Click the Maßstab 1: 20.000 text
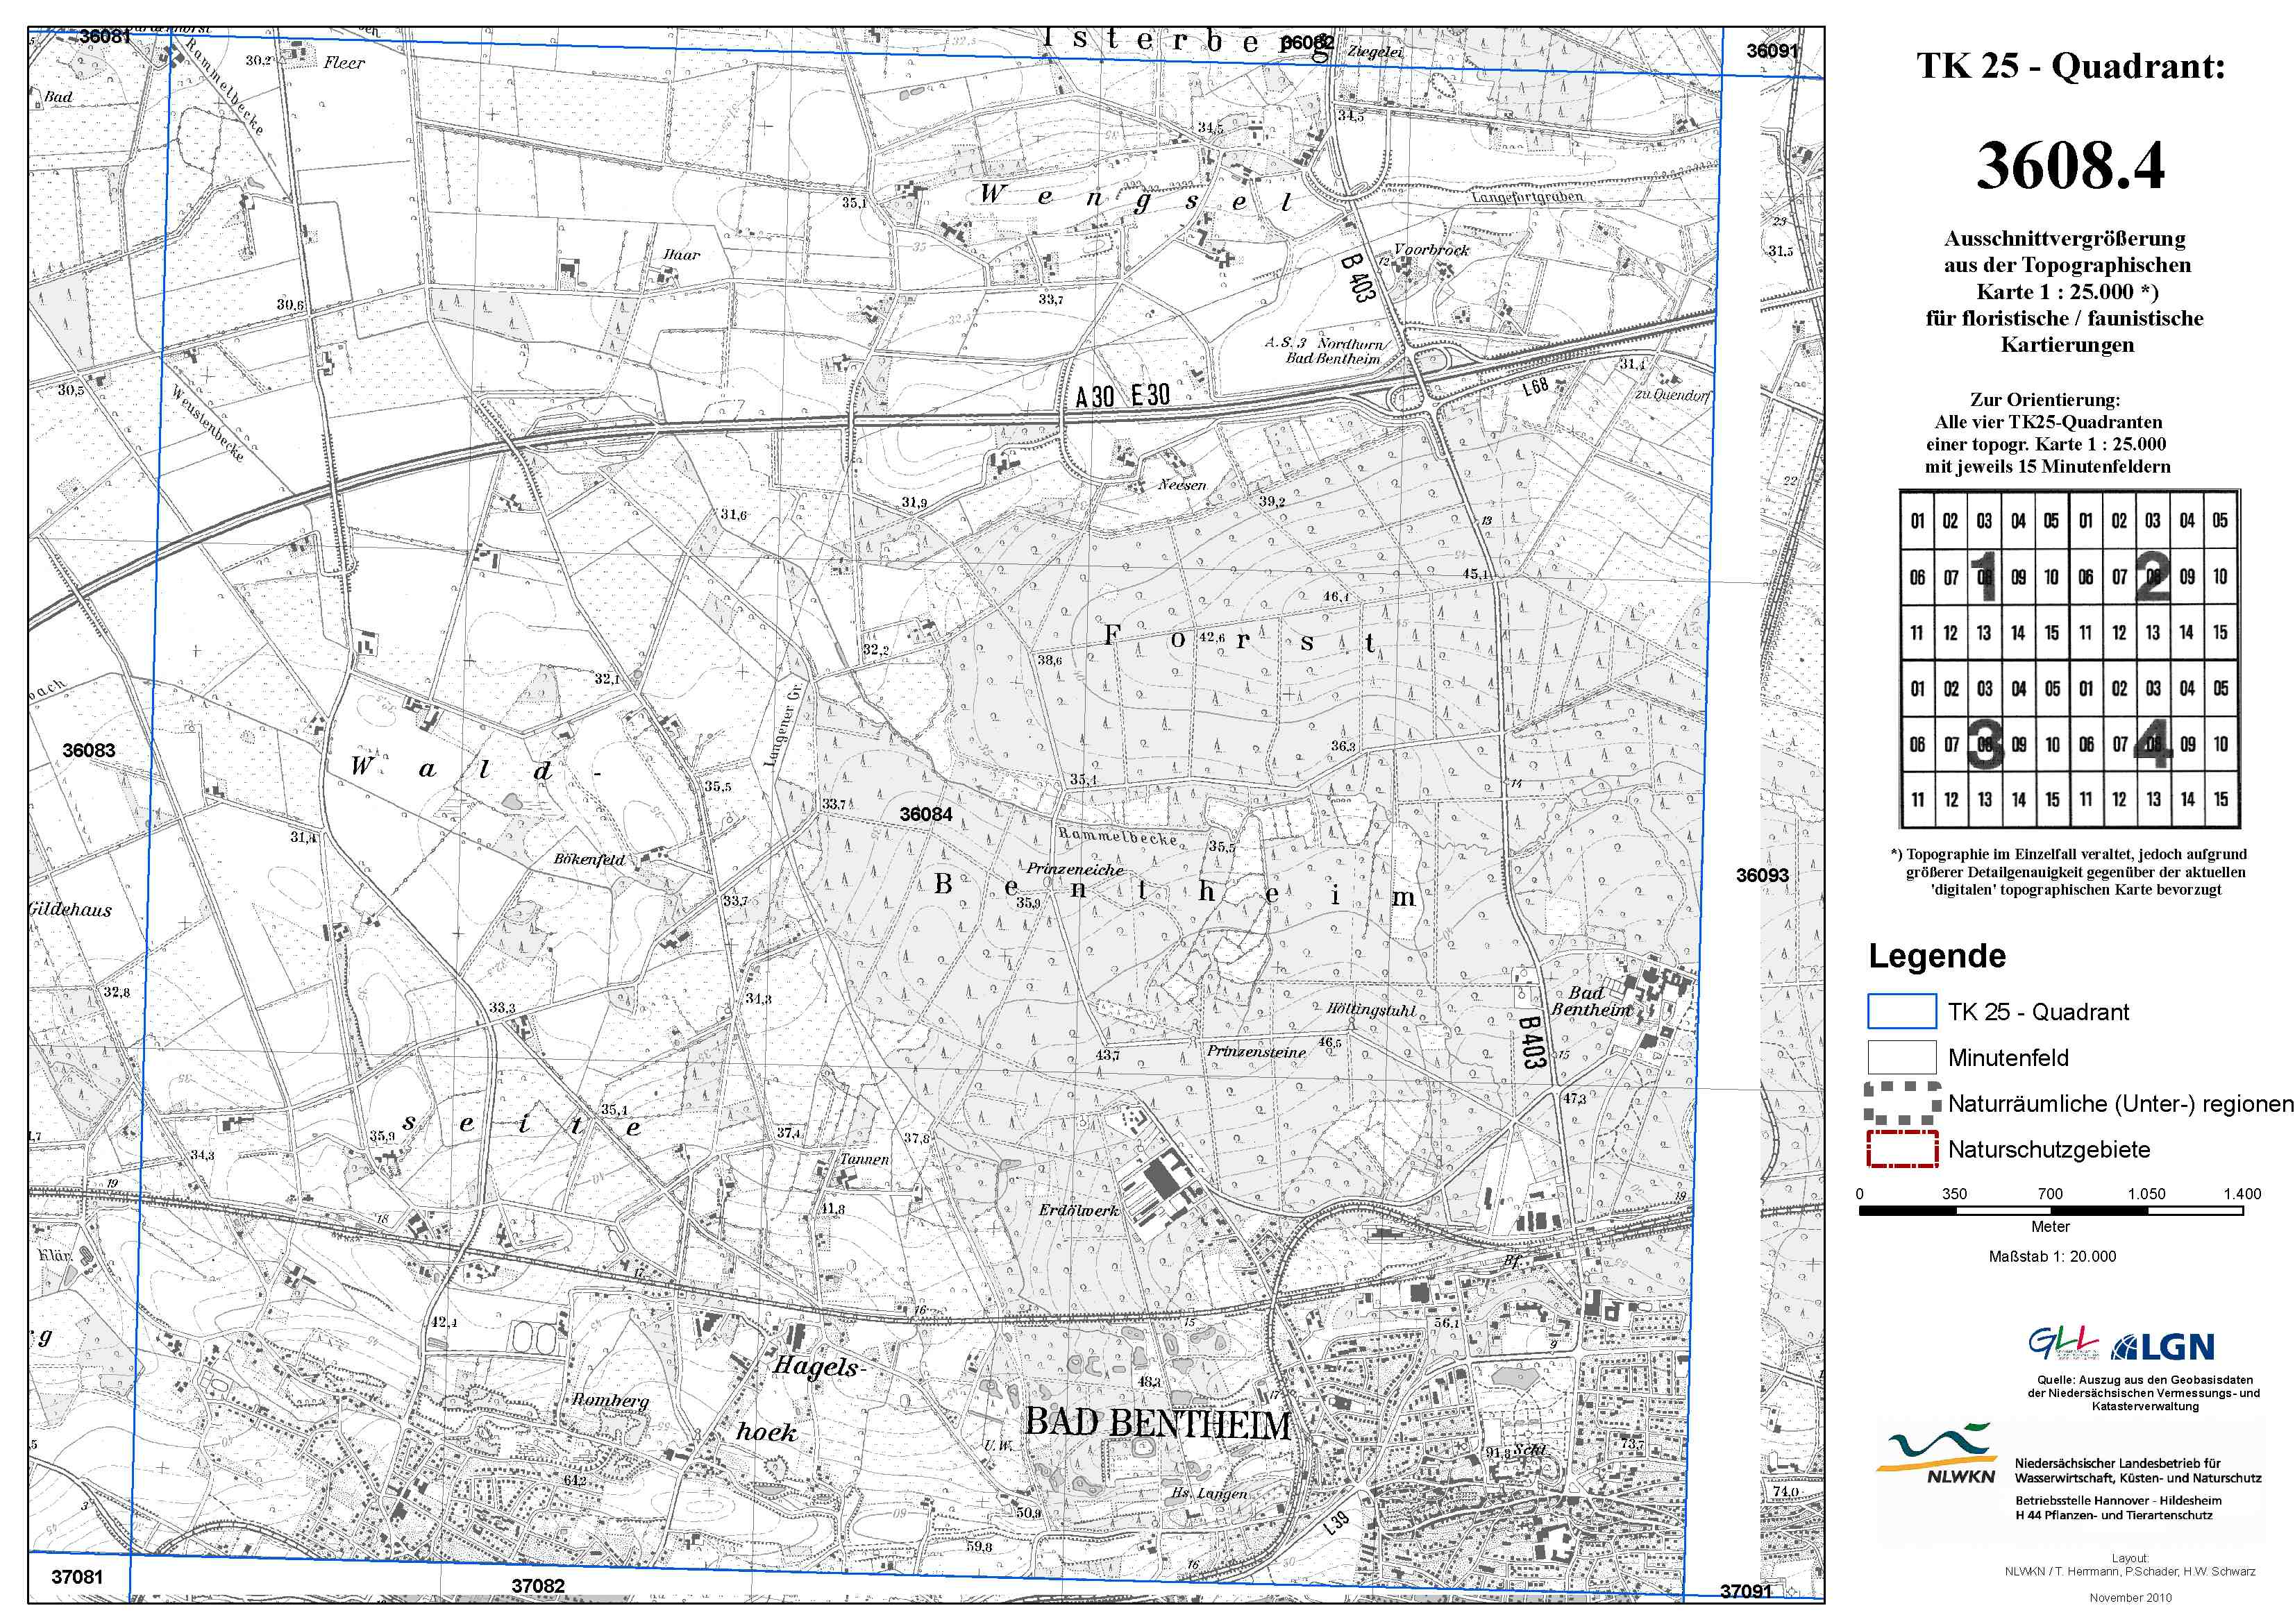The height and width of the screenshot is (1624, 2295). (2052, 1256)
